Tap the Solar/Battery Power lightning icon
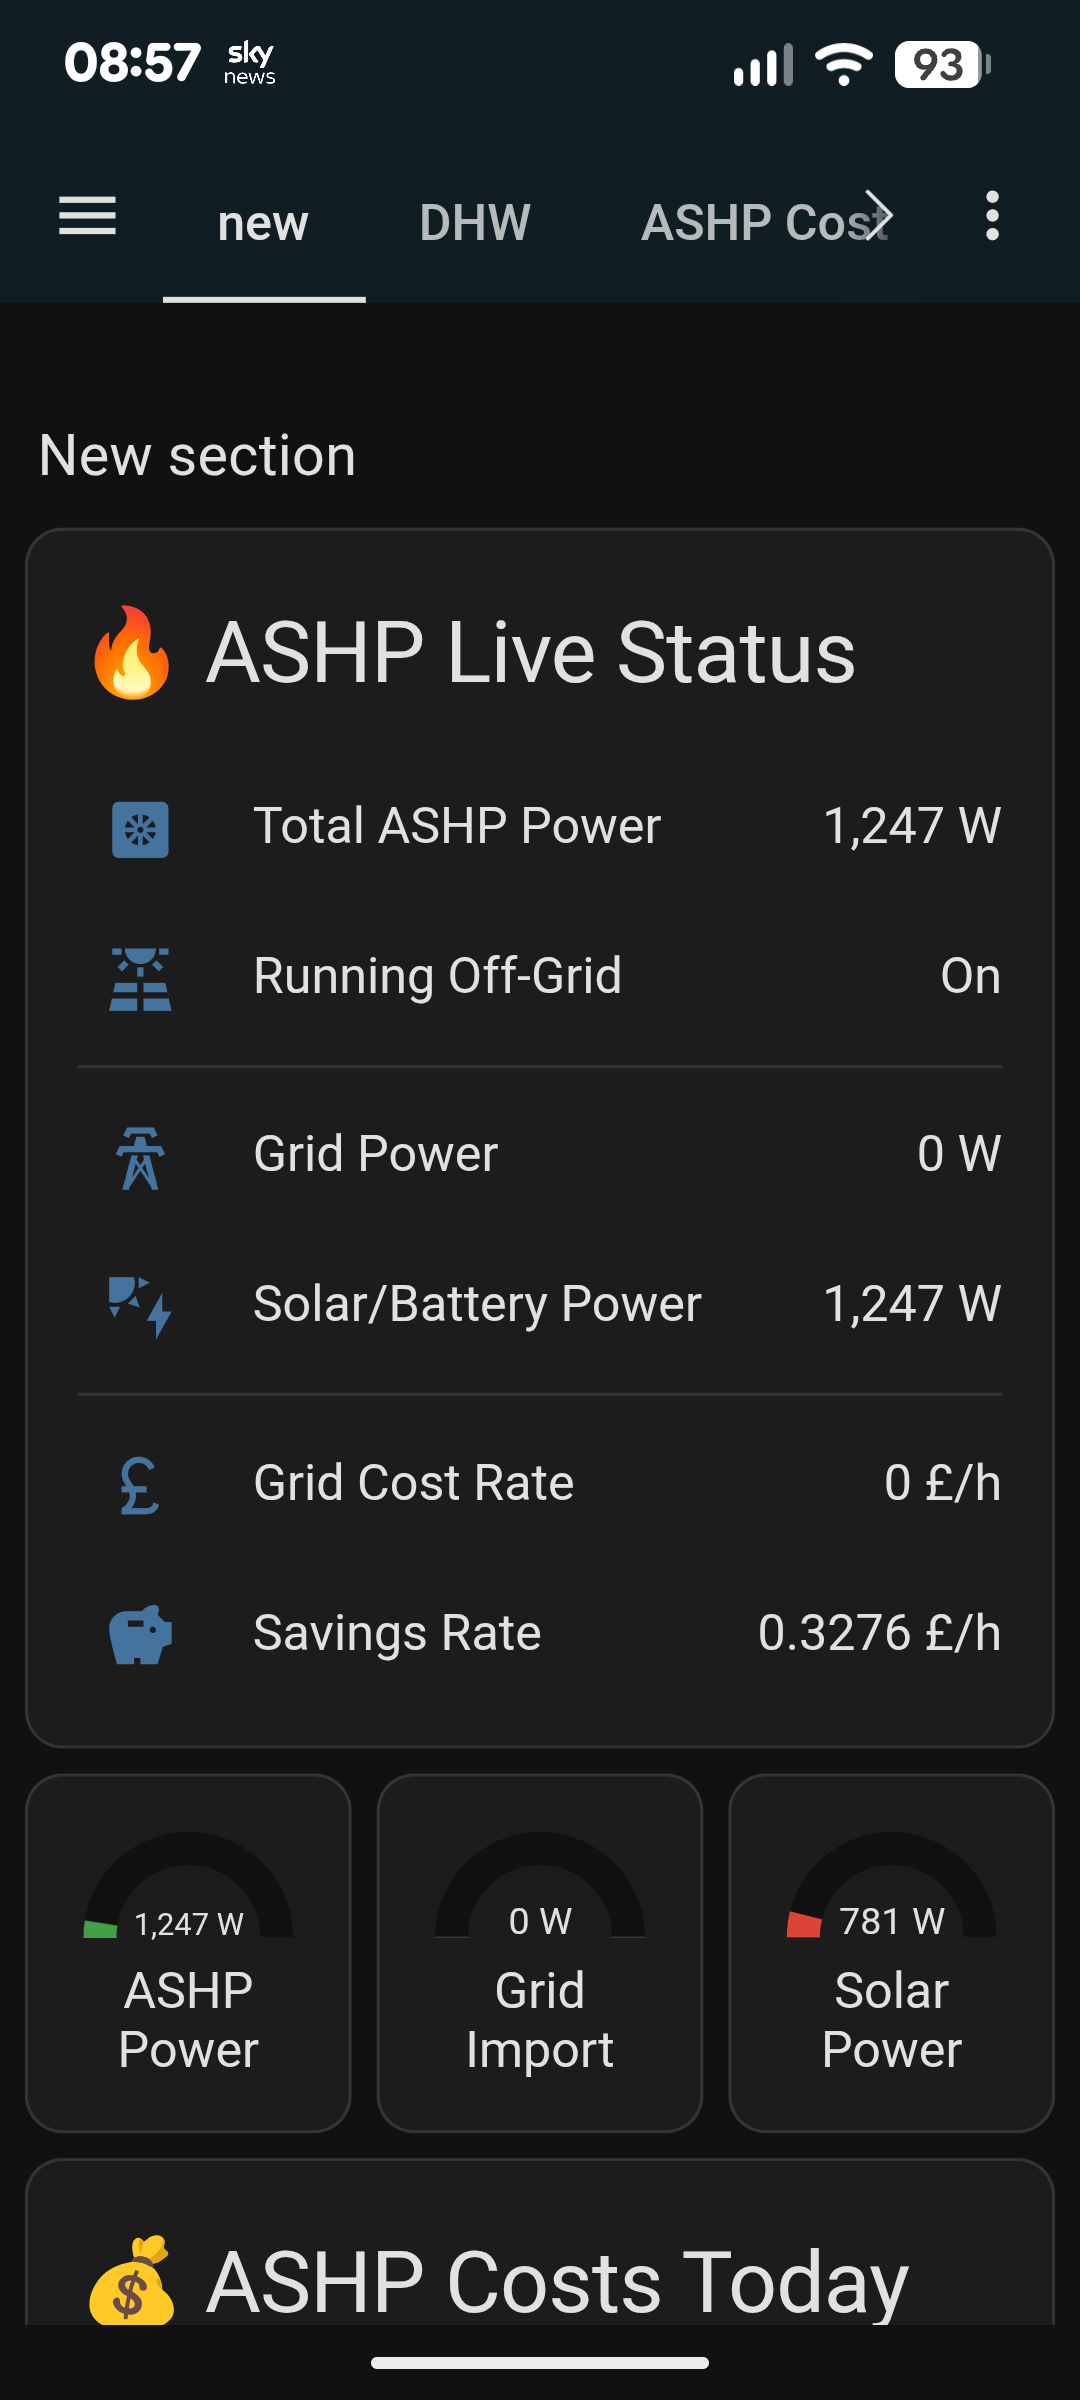The height and width of the screenshot is (2400, 1080). click(140, 1305)
